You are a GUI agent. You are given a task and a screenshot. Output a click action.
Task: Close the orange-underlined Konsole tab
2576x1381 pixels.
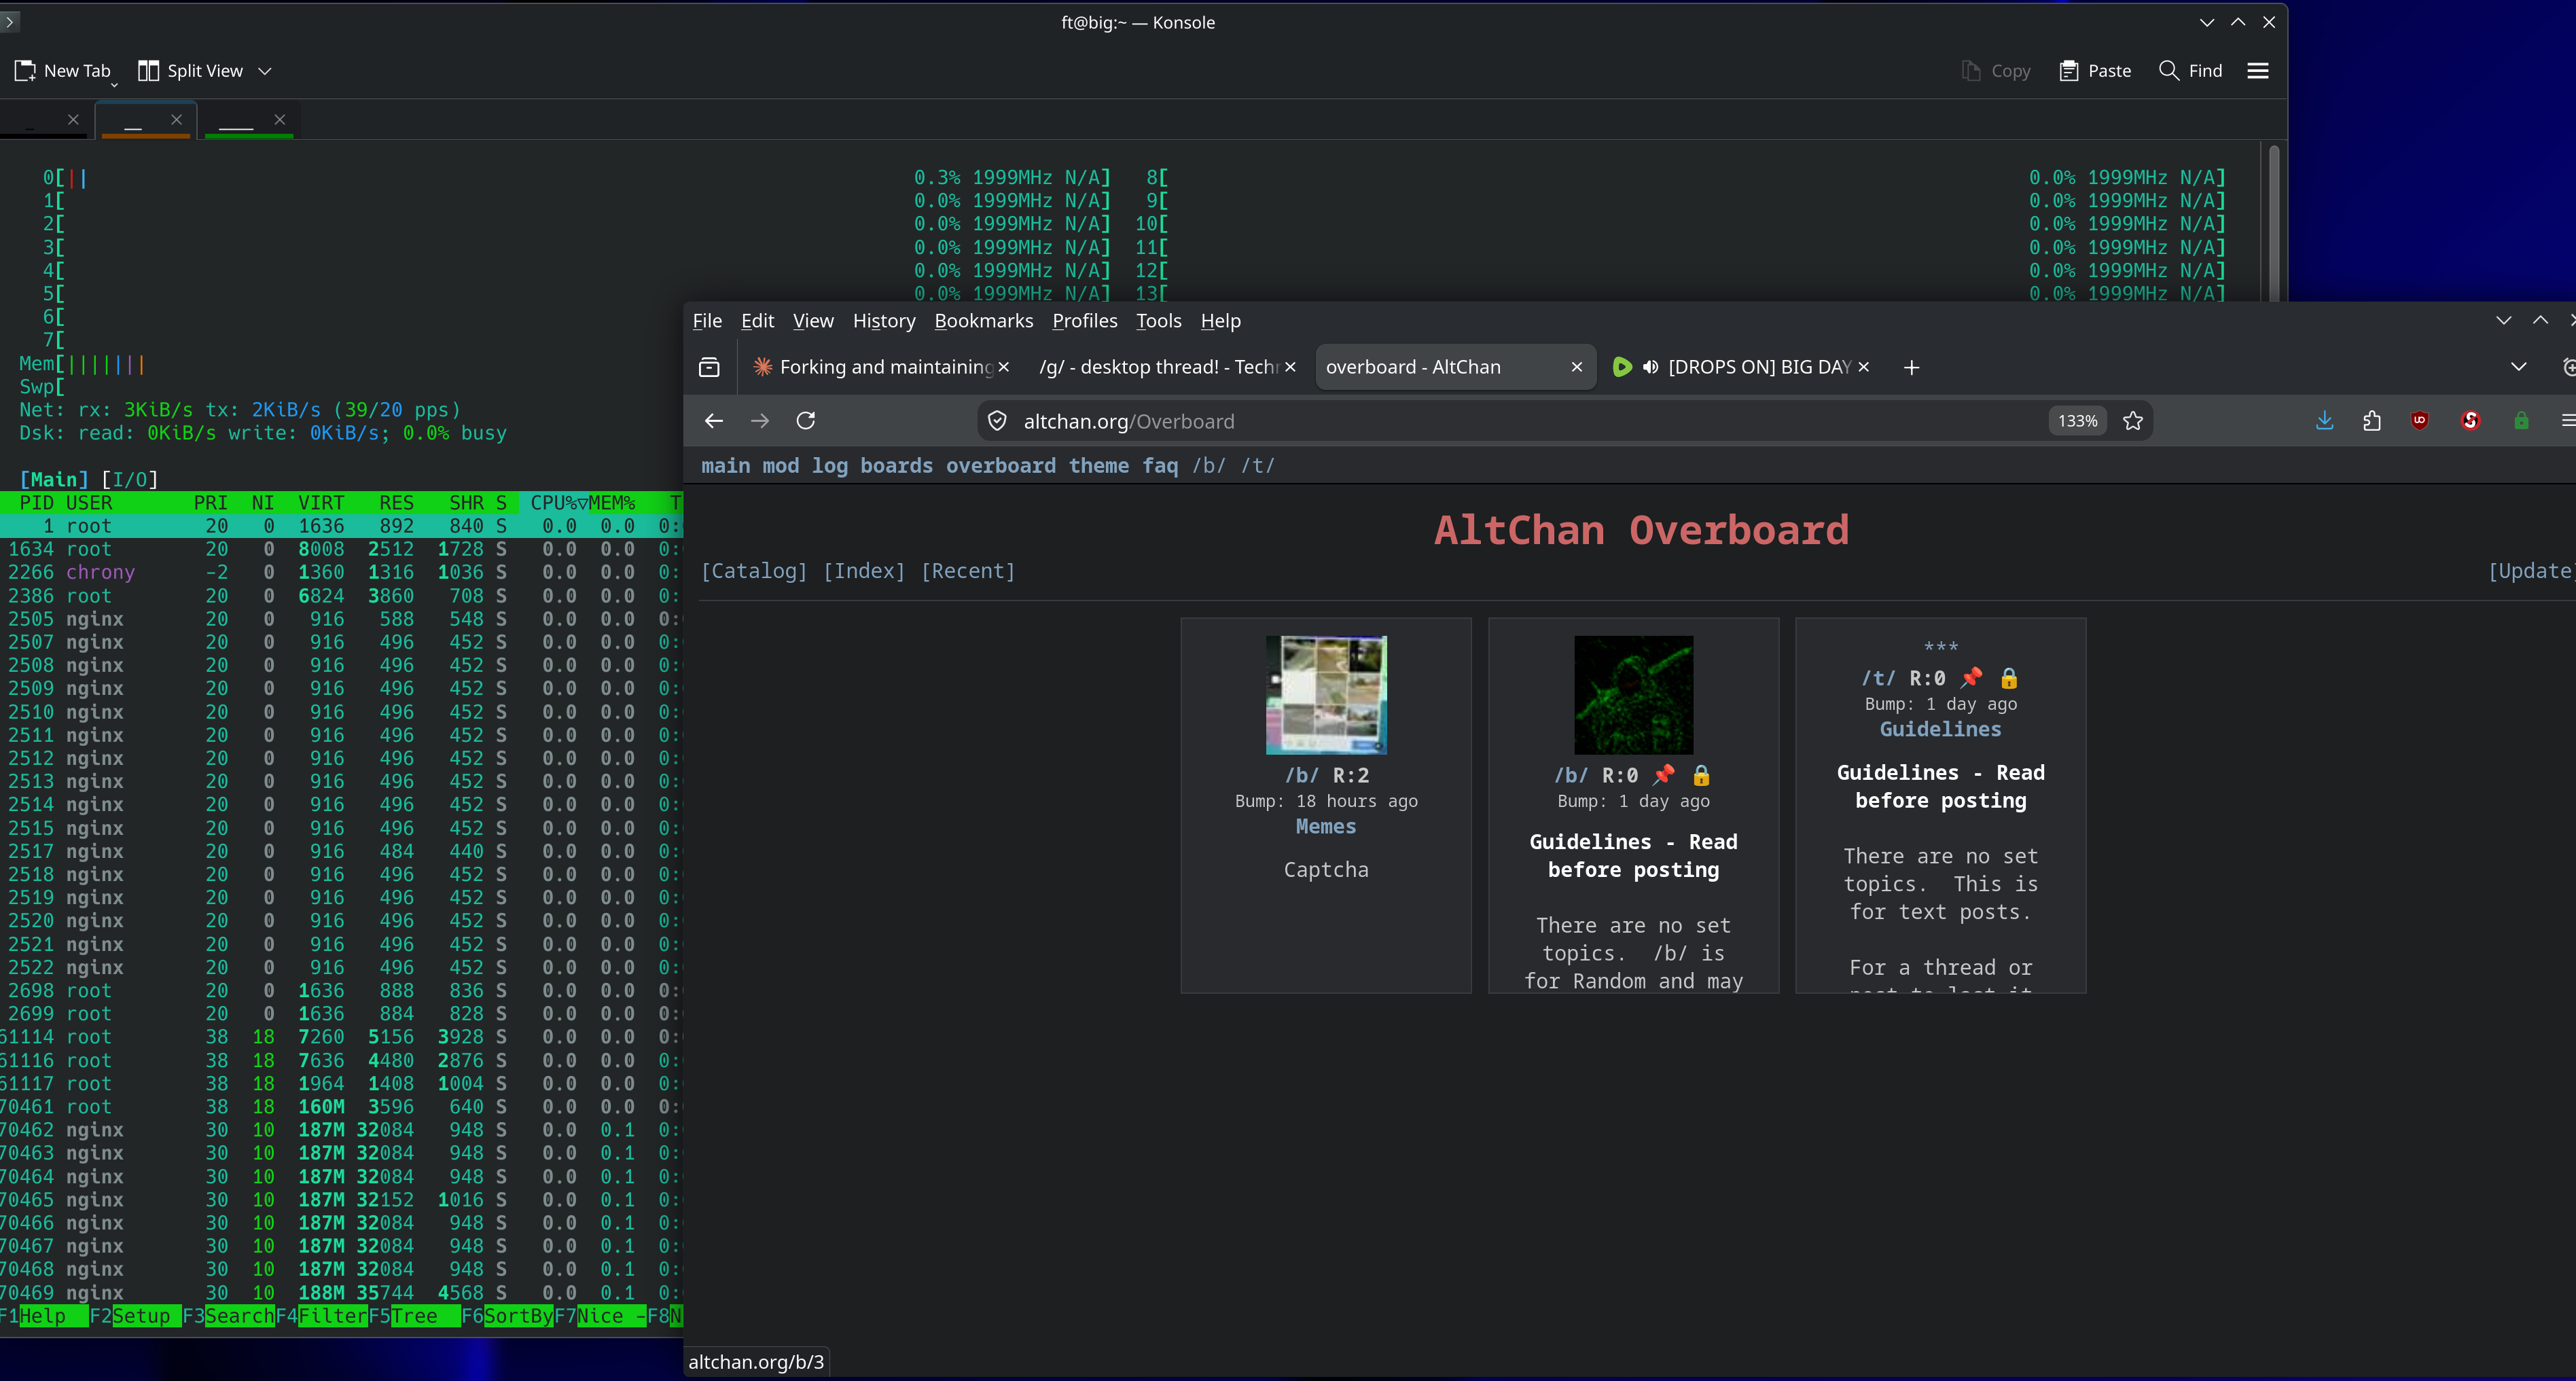click(177, 119)
